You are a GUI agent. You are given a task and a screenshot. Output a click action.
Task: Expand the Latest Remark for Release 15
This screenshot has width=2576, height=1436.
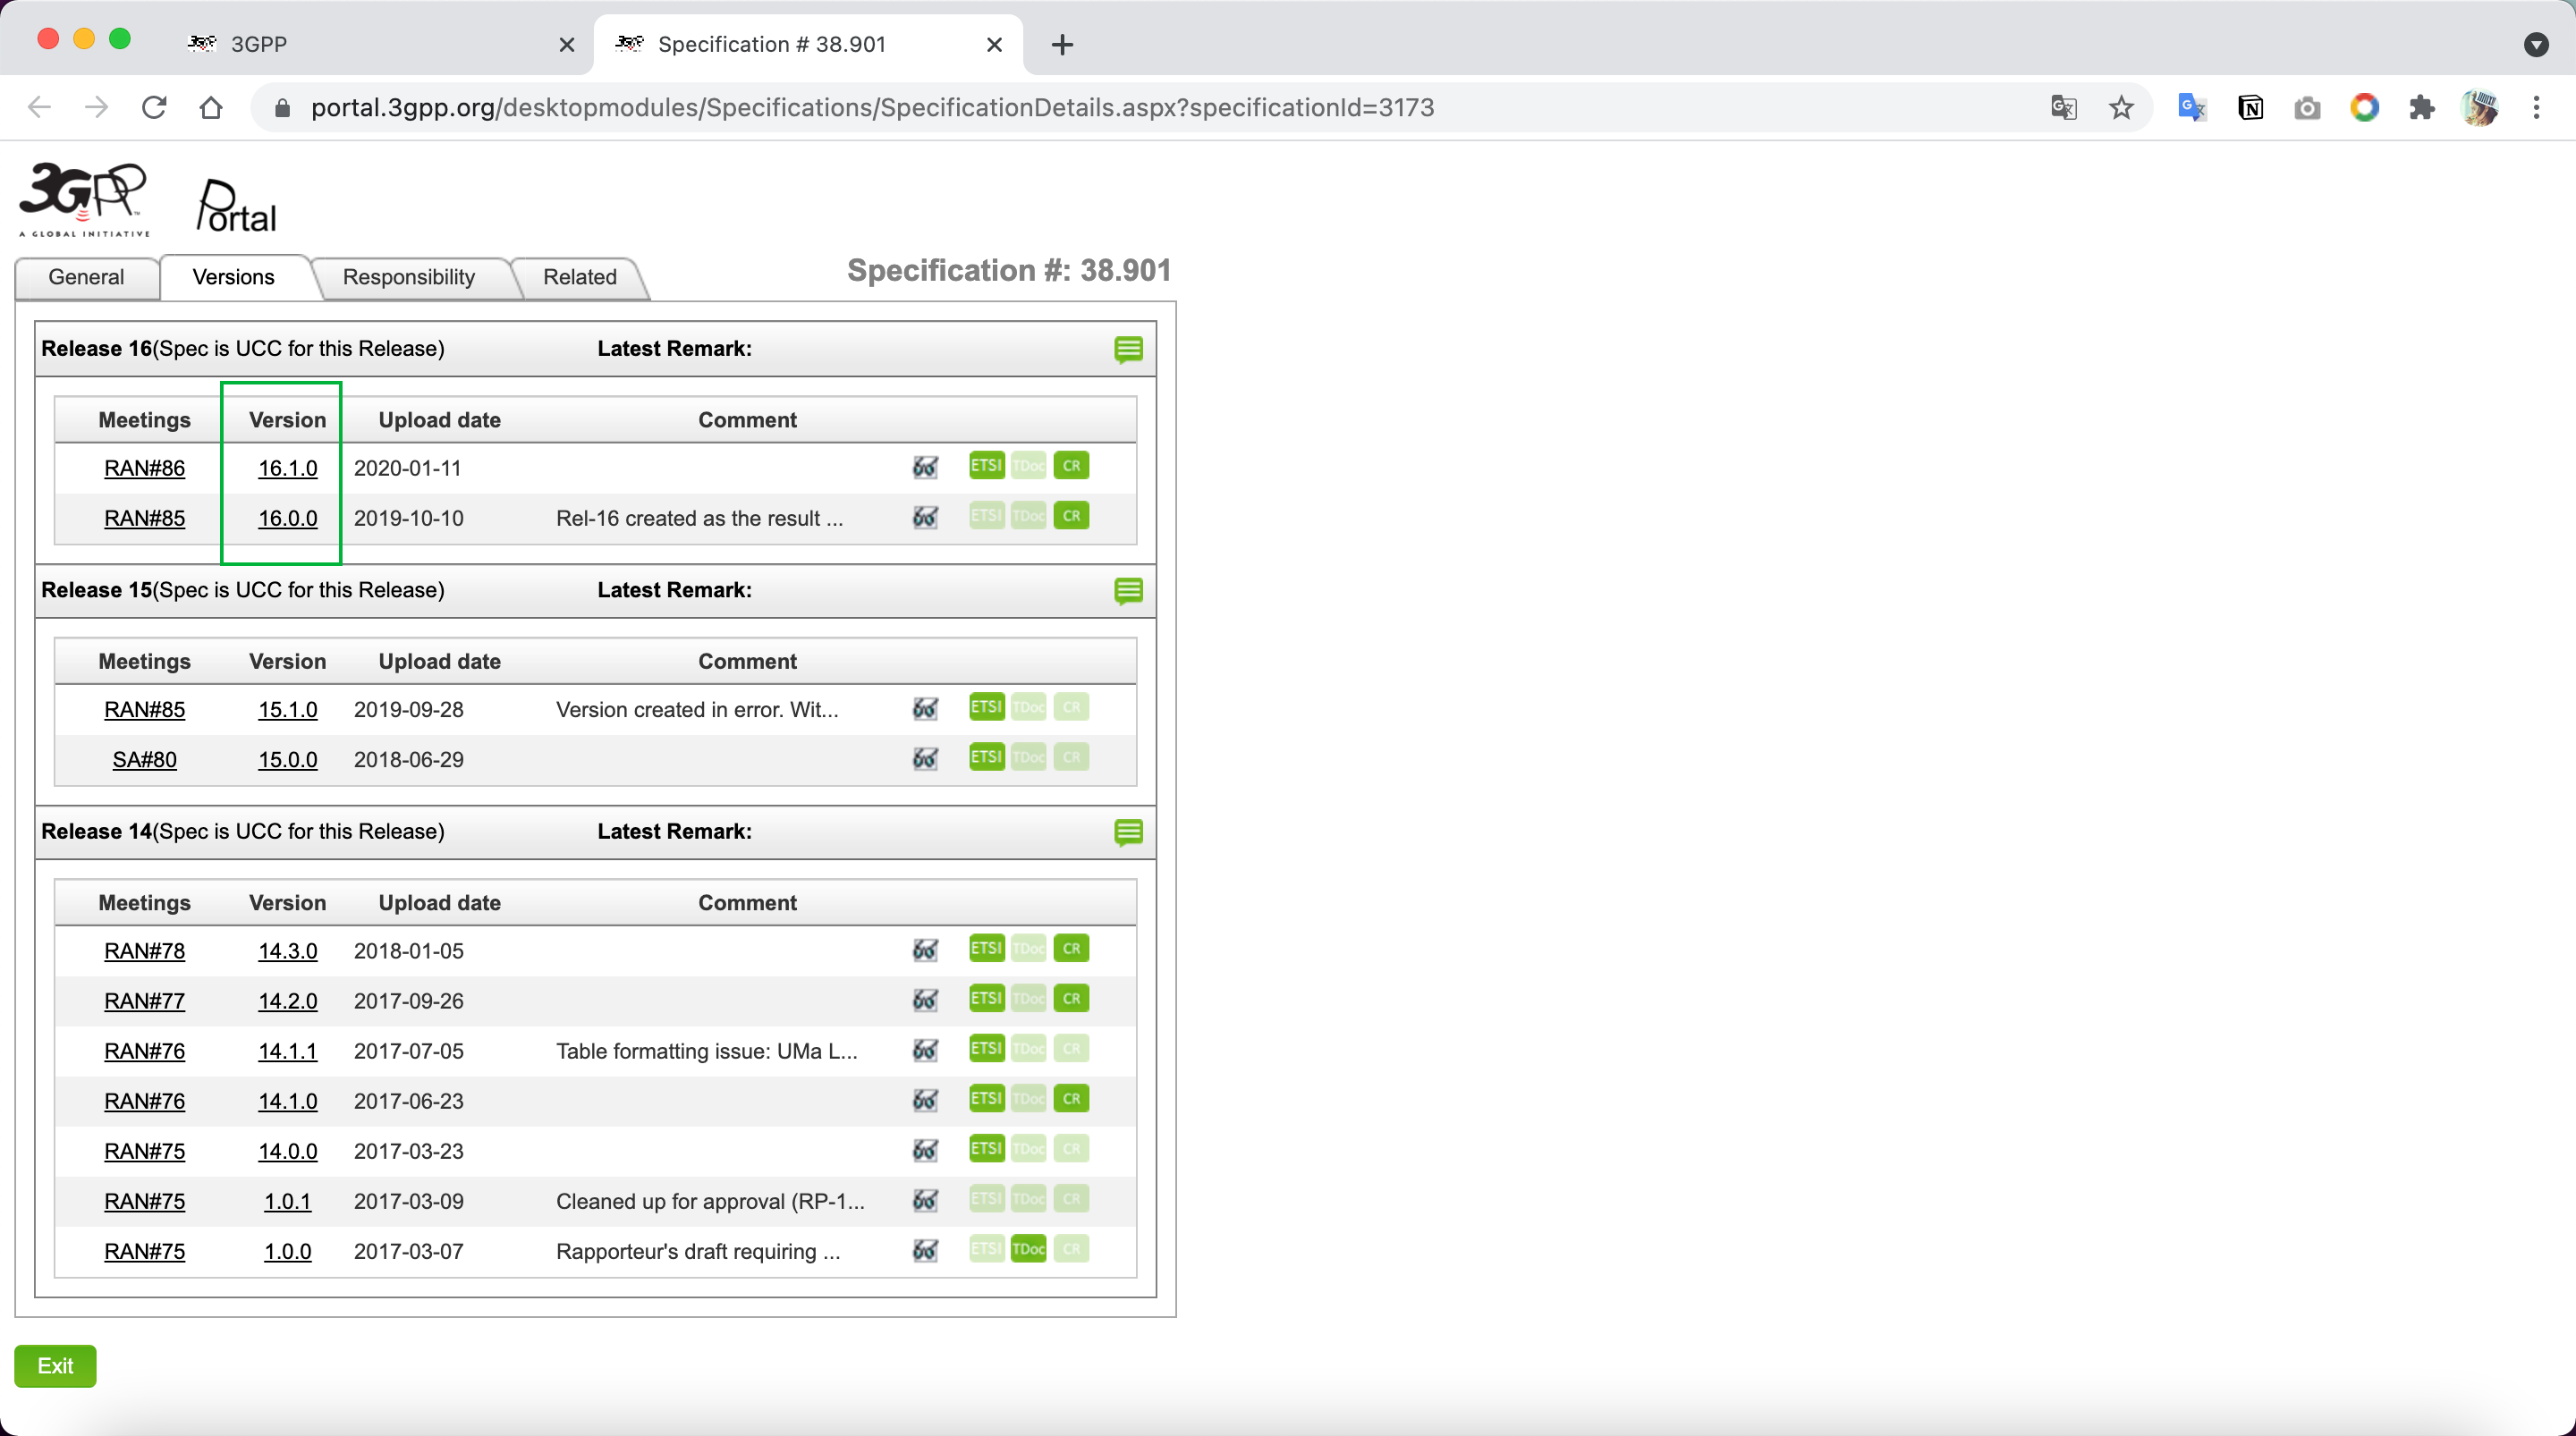[x=1128, y=591]
